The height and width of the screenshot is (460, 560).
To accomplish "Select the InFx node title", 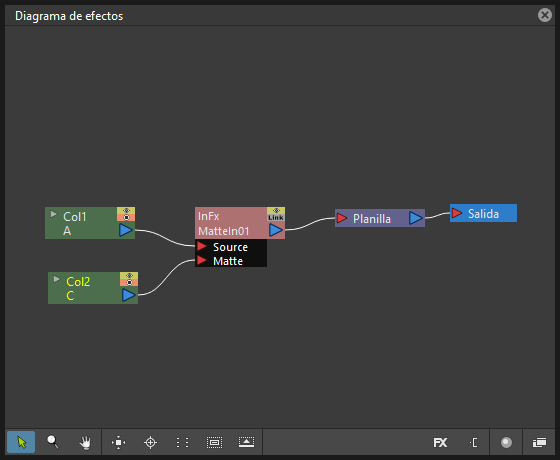I will pos(209,216).
